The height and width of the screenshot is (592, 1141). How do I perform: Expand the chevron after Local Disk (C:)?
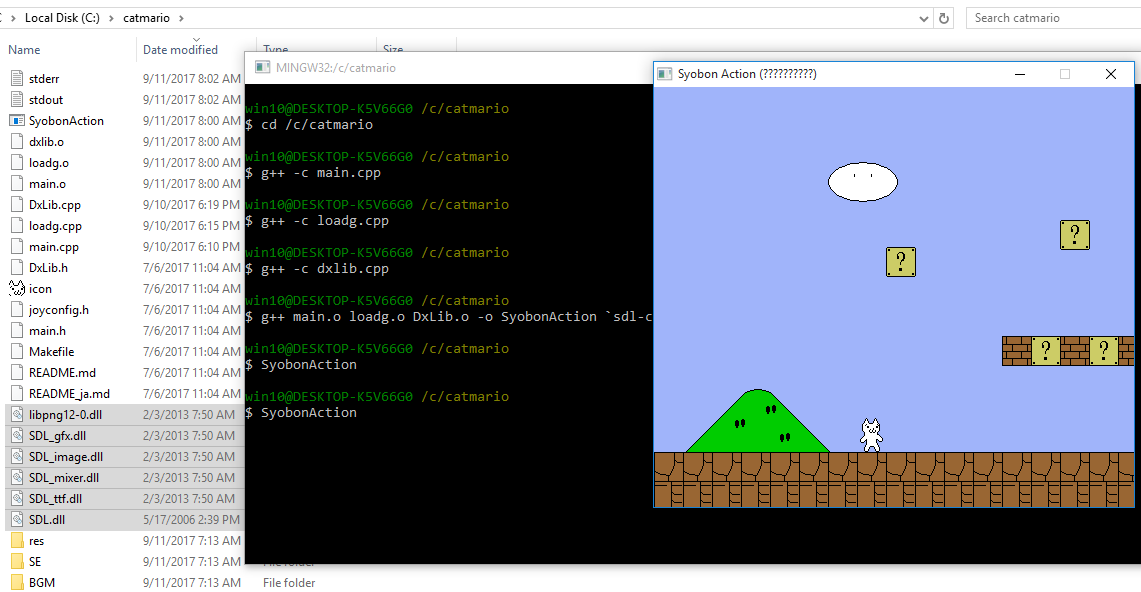click(x=111, y=18)
